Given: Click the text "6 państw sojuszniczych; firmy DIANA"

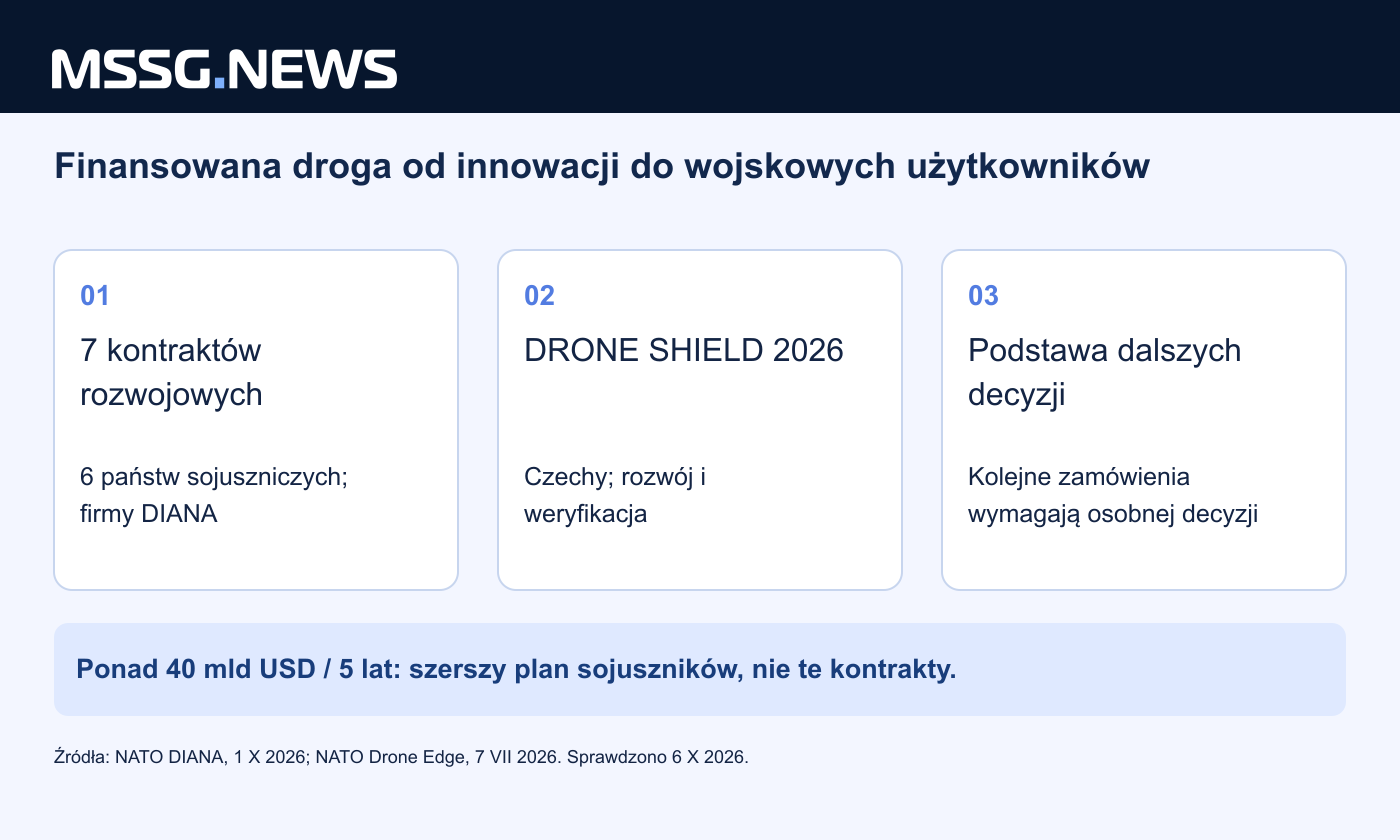Looking at the screenshot, I should point(214,496).
